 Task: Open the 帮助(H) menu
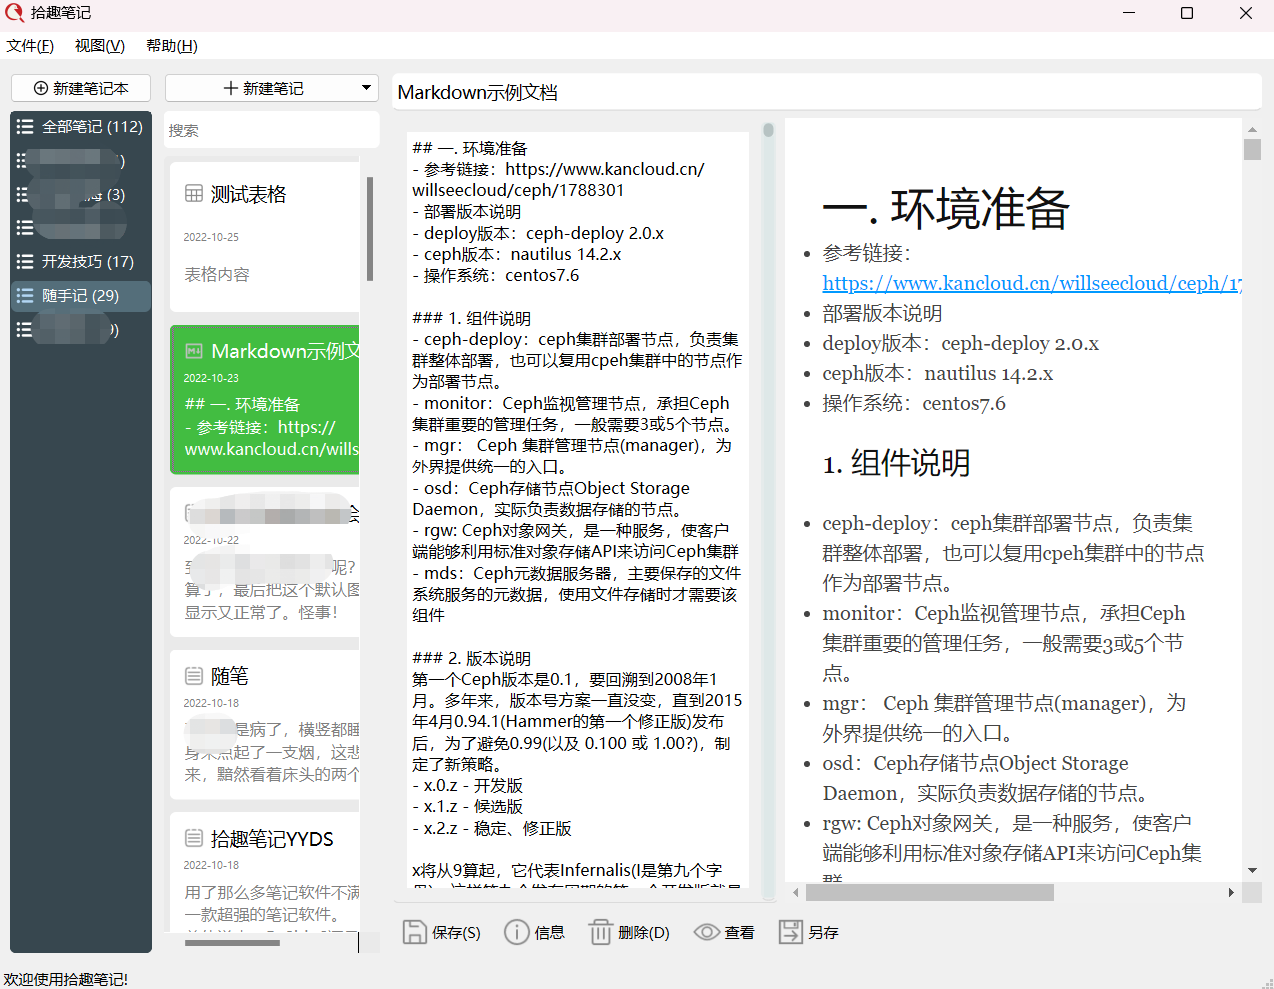pyautogui.click(x=172, y=46)
